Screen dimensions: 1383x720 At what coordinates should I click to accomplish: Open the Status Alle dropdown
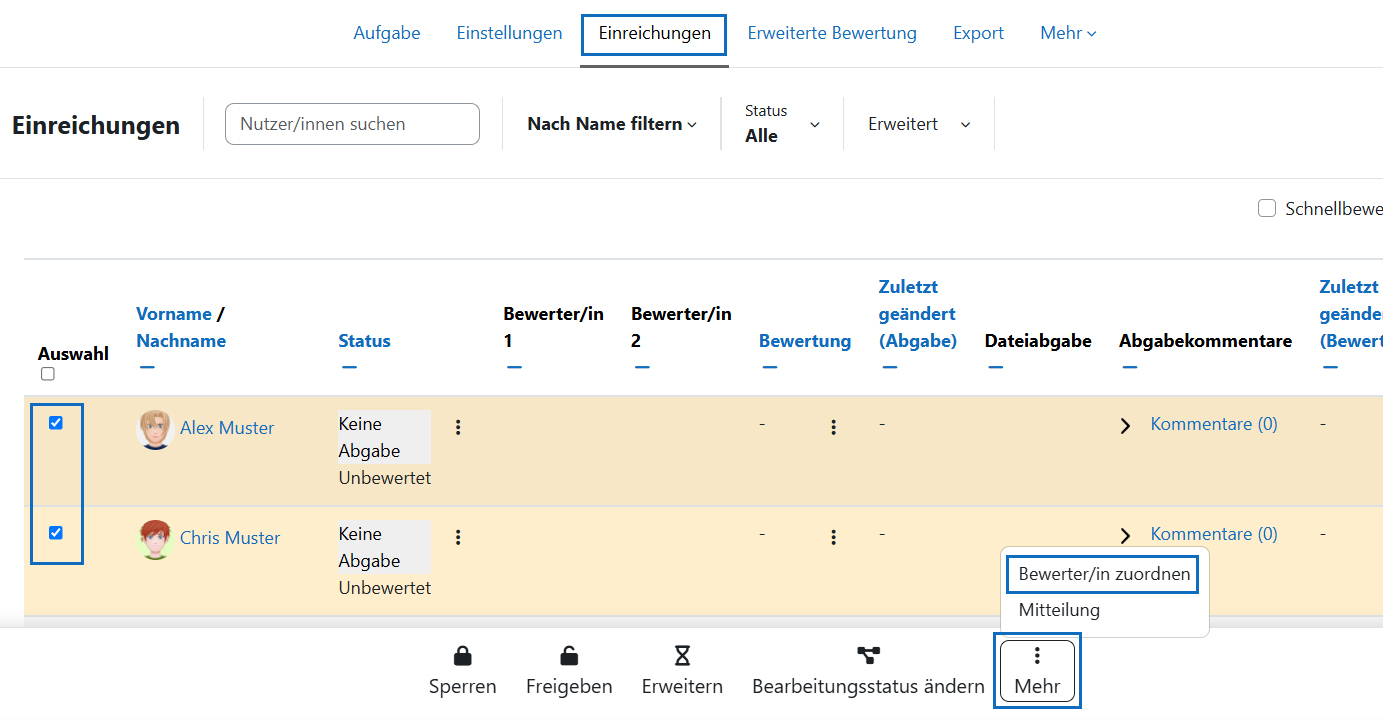tap(782, 124)
